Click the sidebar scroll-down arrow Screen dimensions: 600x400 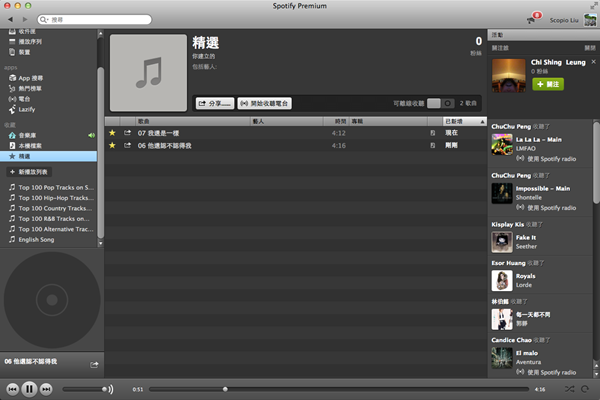100,243
